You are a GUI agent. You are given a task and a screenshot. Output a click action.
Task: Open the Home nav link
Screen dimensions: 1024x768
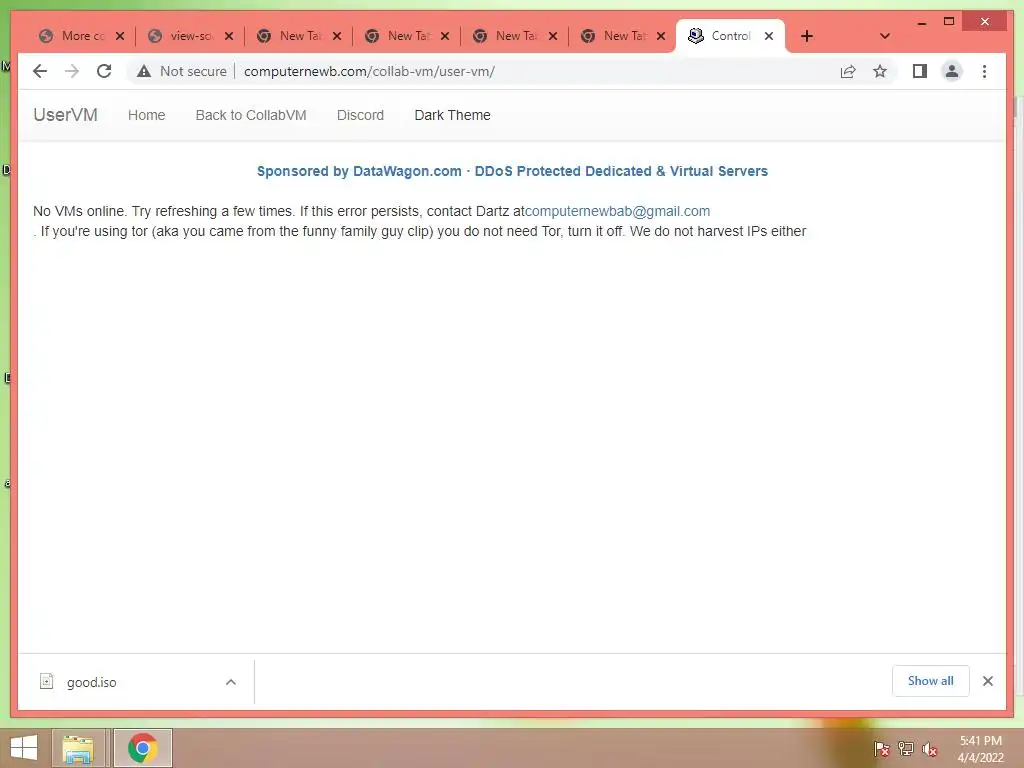coord(146,115)
